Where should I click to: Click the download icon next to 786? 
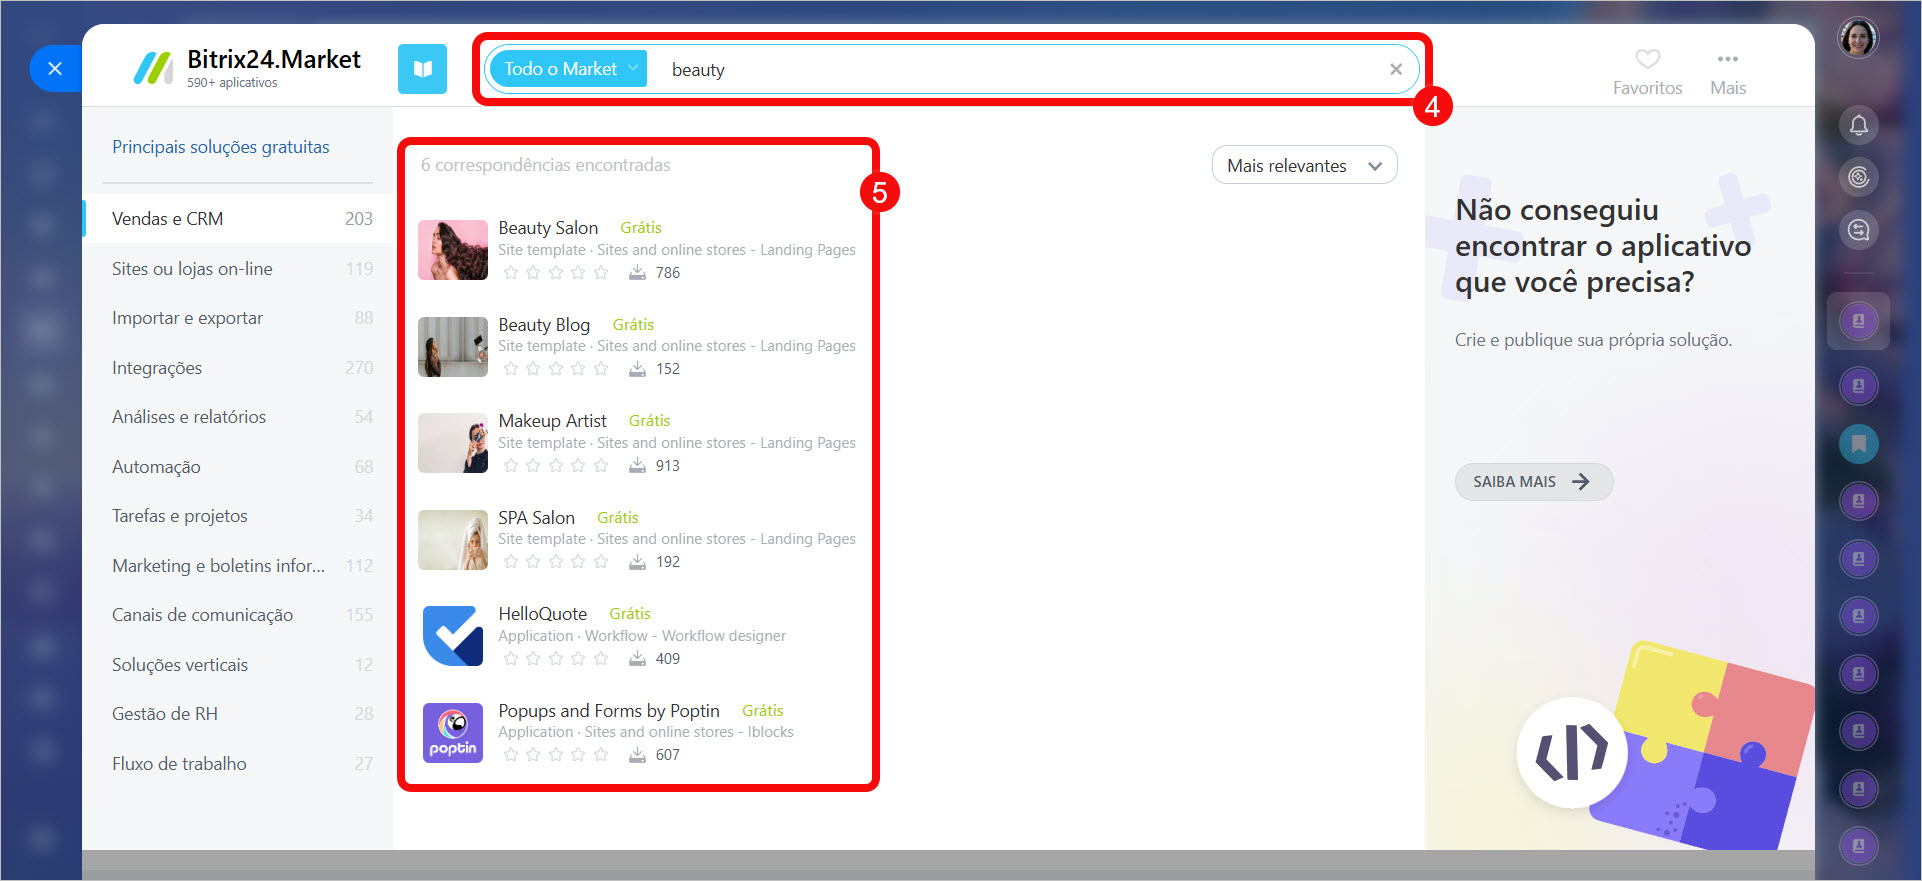click(x=637, y=273)
